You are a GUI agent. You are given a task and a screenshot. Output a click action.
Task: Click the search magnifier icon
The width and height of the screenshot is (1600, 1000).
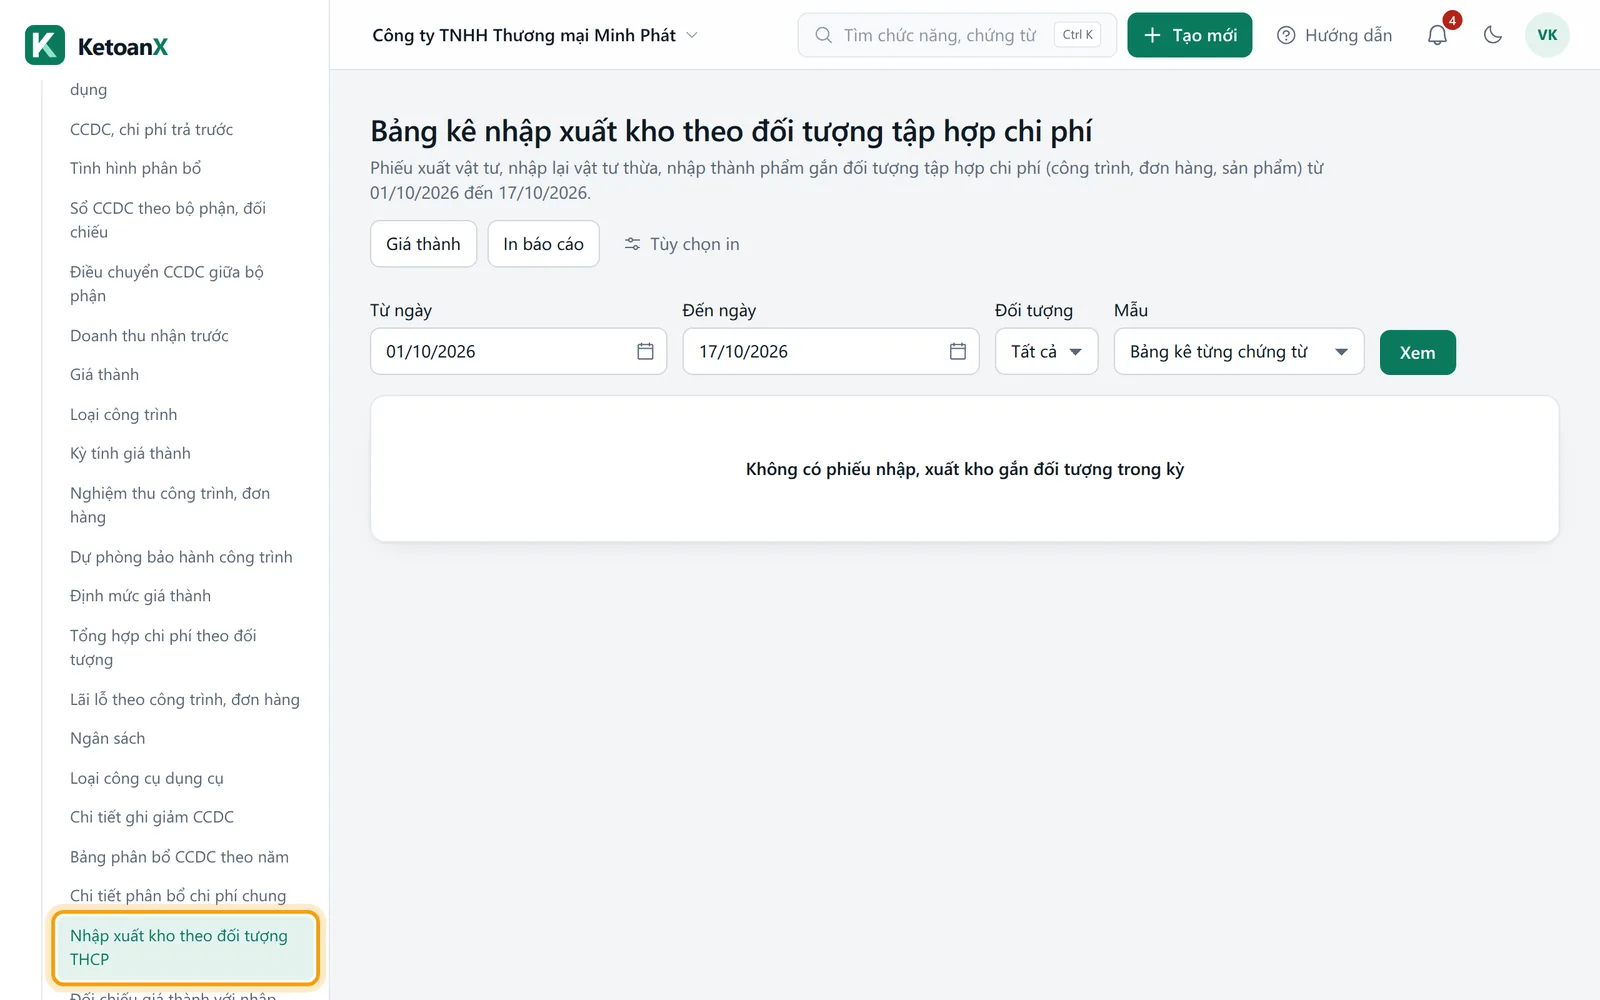(823, 35)
